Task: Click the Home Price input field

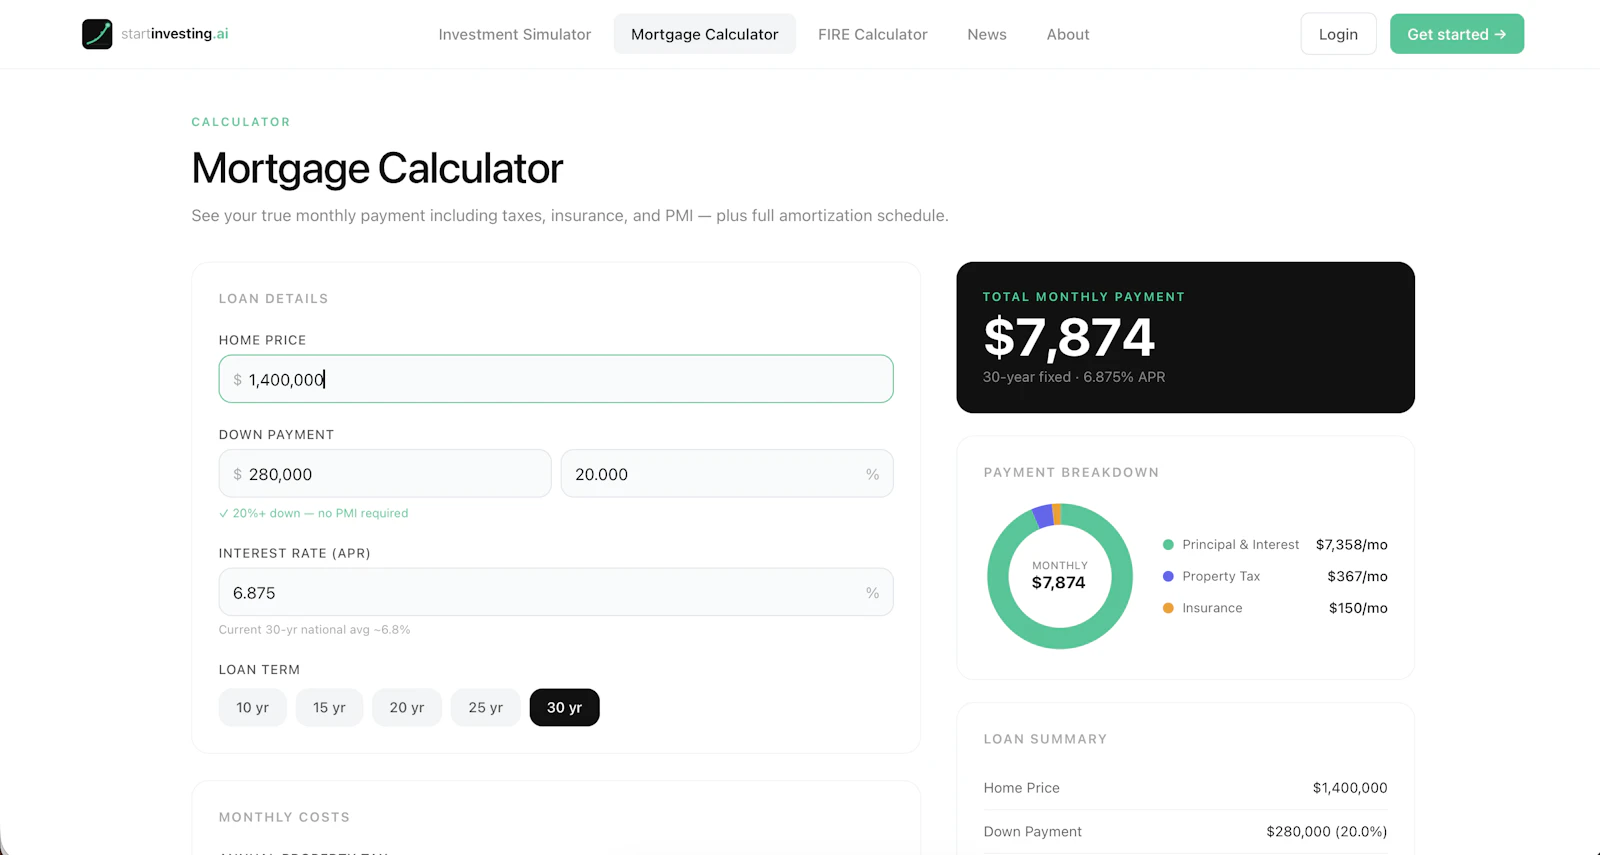Action: pyautogui.click(x=556, y=379)
